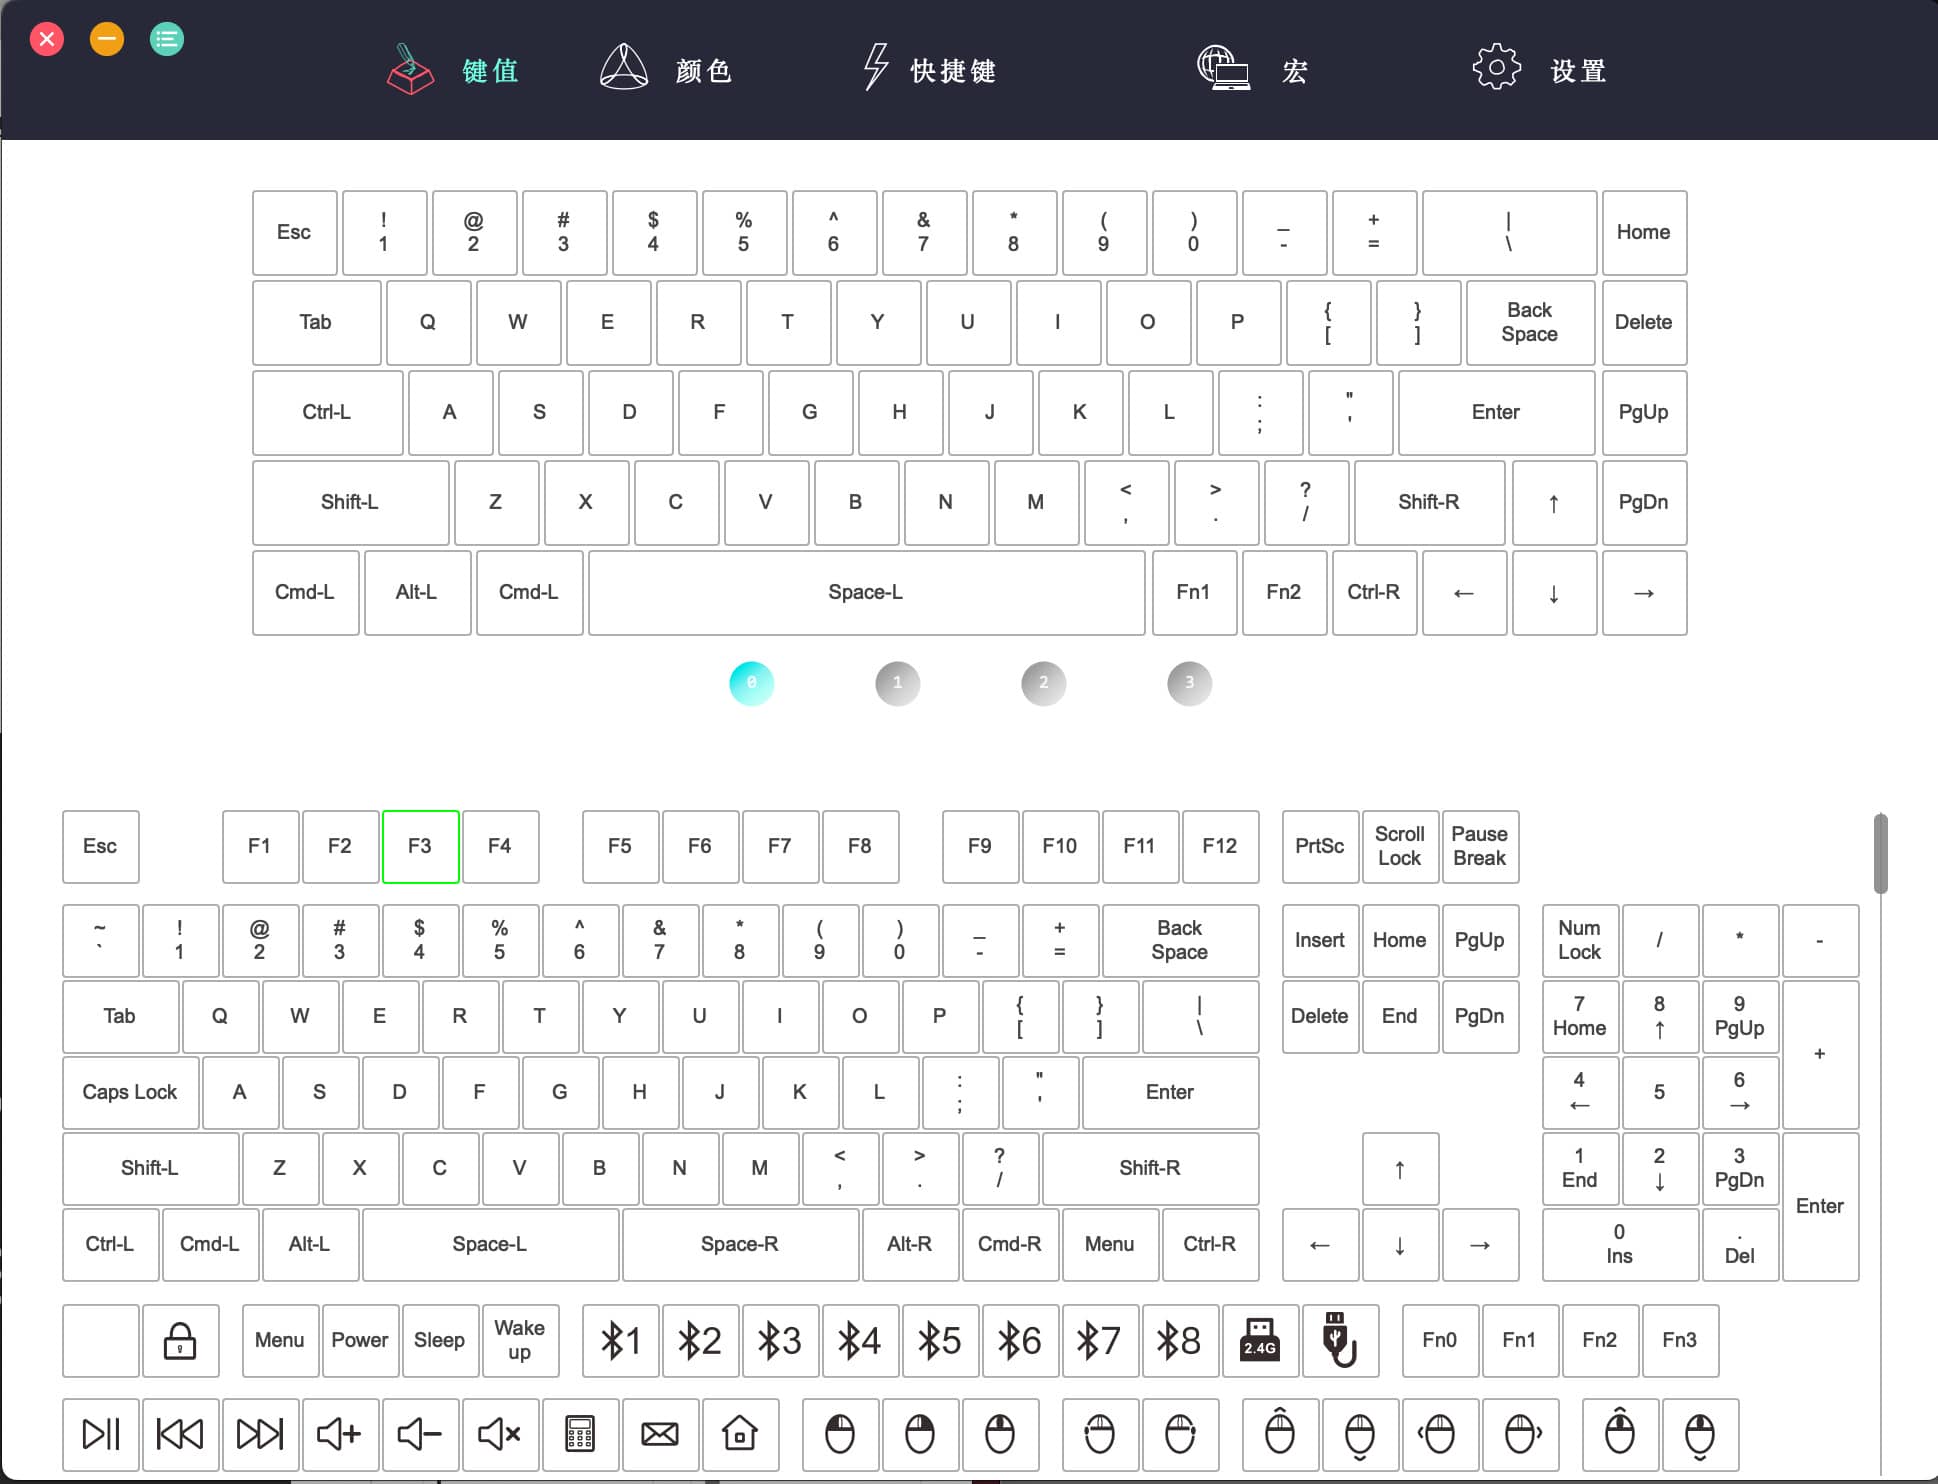Screen dimensions: 1938x1484
Task: Pick the mute speaker key icon
Action: [x=500, y=1434]
